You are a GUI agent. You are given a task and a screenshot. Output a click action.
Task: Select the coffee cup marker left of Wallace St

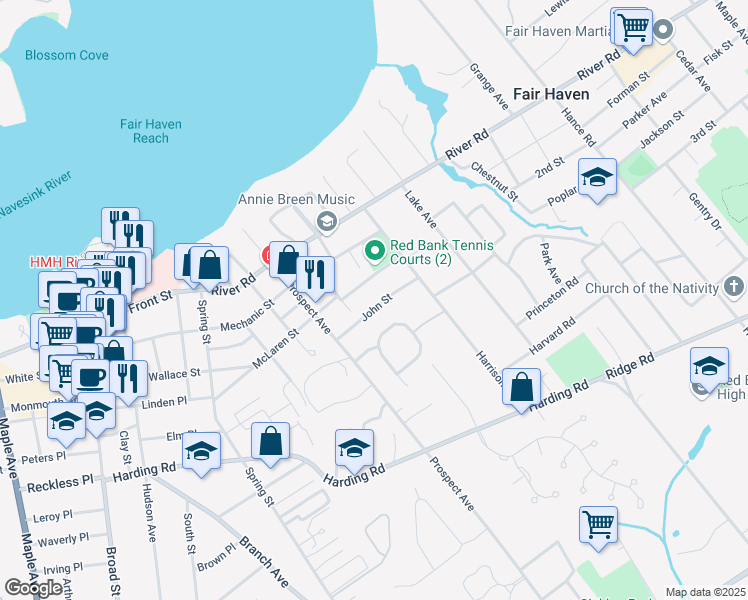coord(90,380)
